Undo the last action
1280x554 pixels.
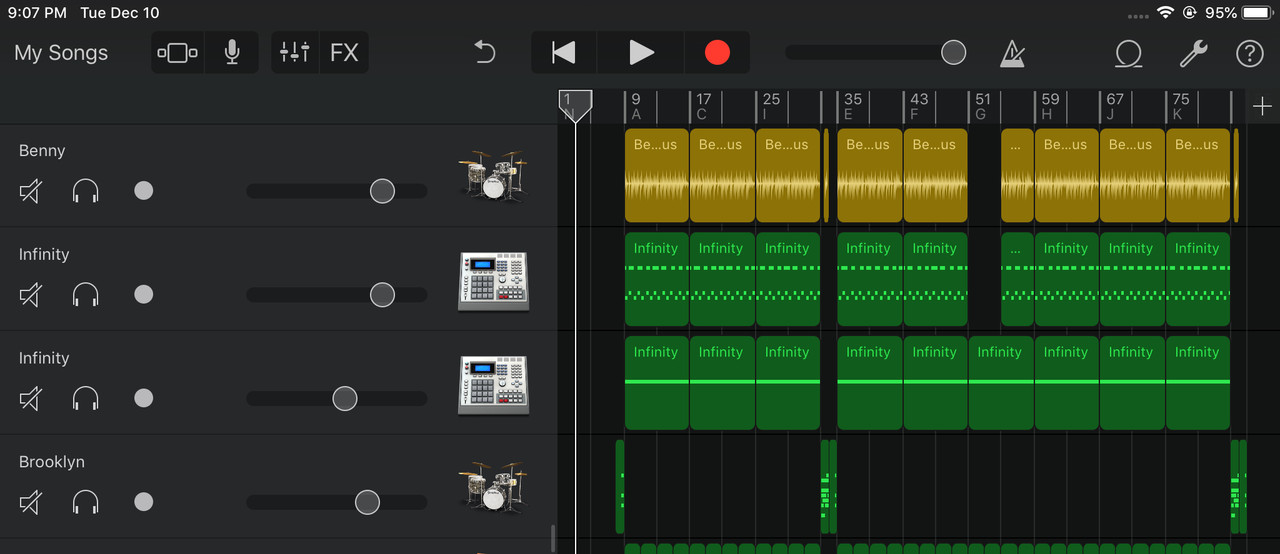(485, 53)
